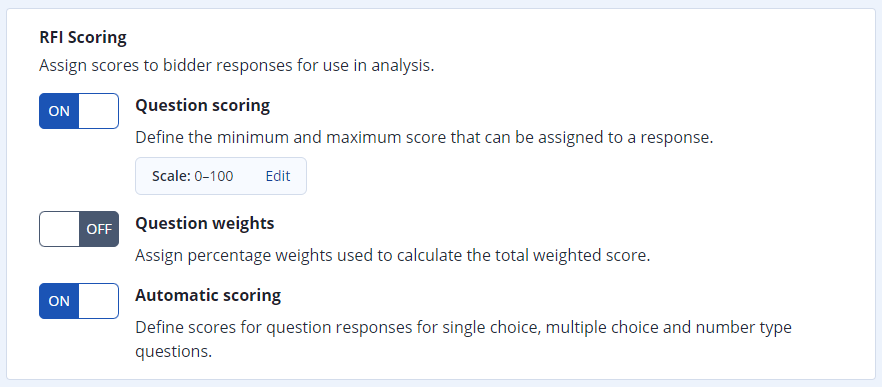Enable the Question weights toggle
The height and width of the screenshot is (387, 882).
[x=79, y=229]
